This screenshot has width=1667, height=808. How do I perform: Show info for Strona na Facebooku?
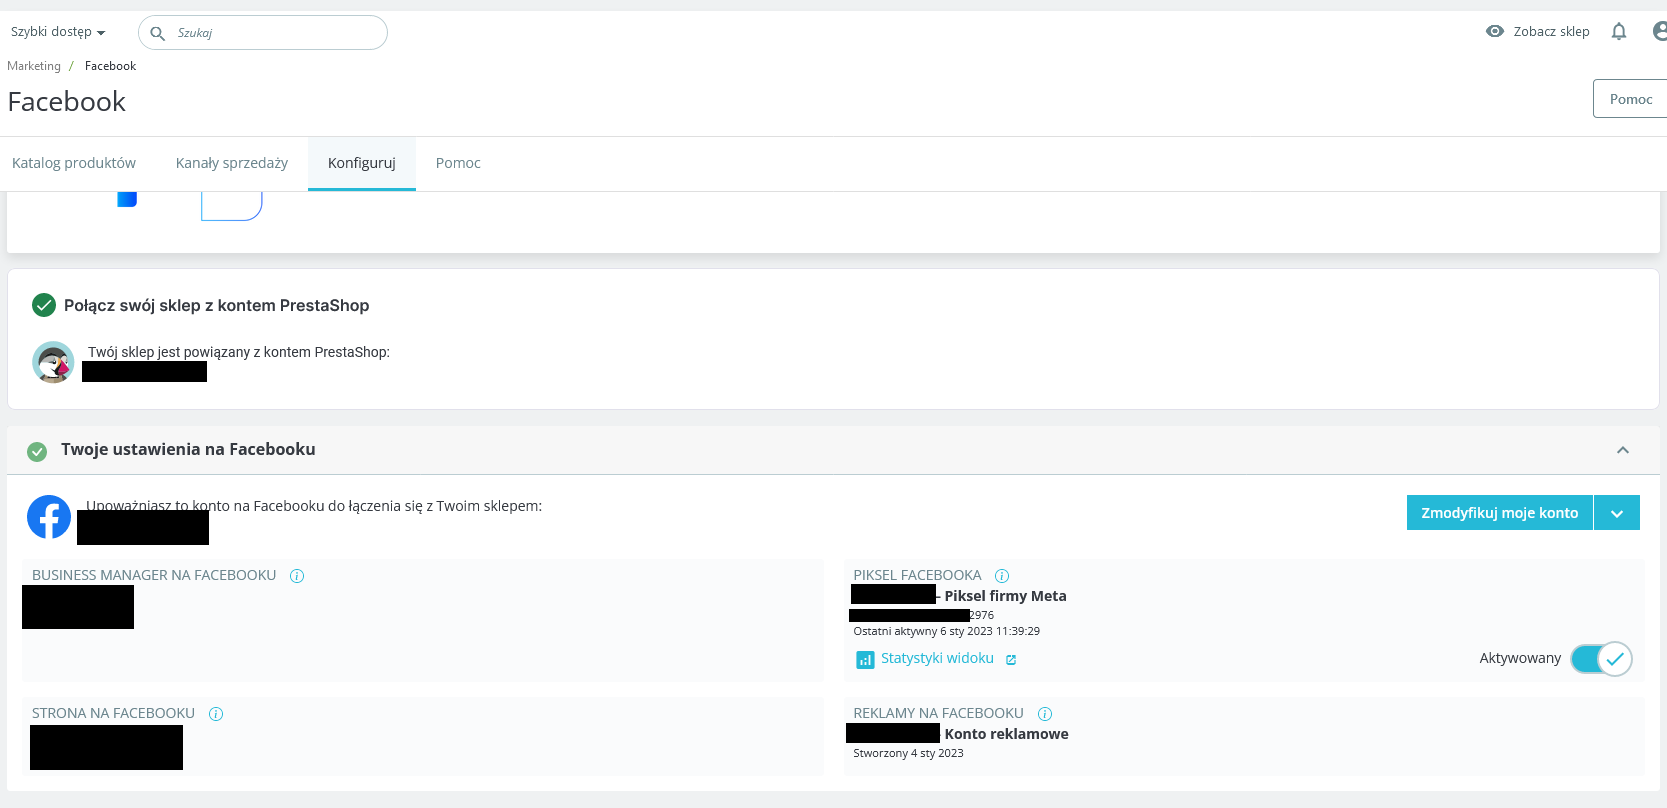click(x=216, y=714)
